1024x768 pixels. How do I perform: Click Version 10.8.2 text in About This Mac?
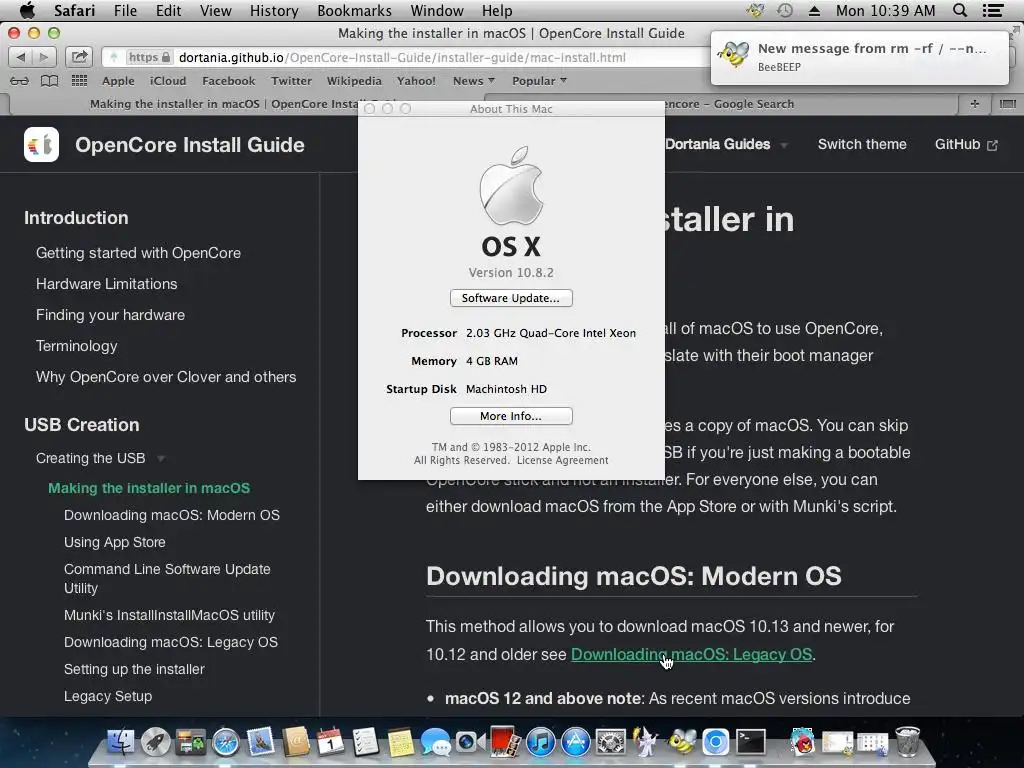pyautogui.click(x=511, y=272)
